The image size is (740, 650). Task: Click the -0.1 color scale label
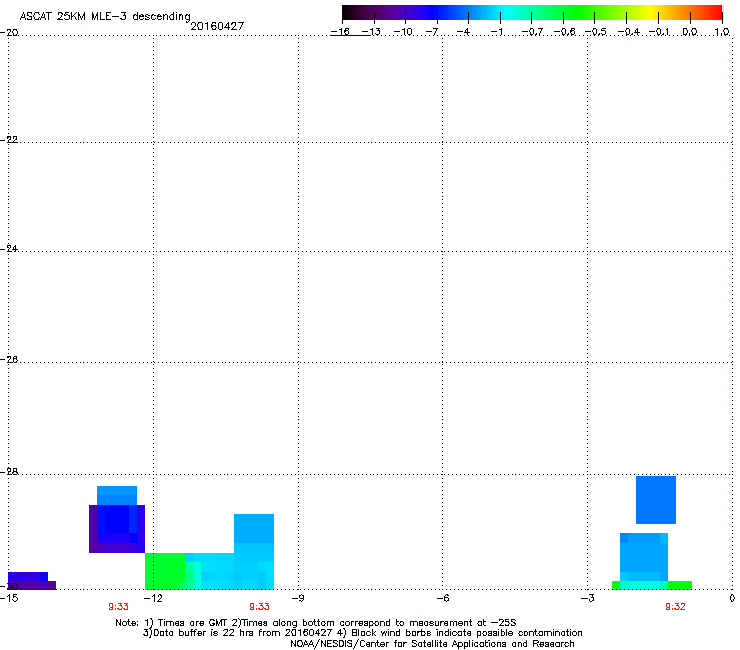coord(660,32)
